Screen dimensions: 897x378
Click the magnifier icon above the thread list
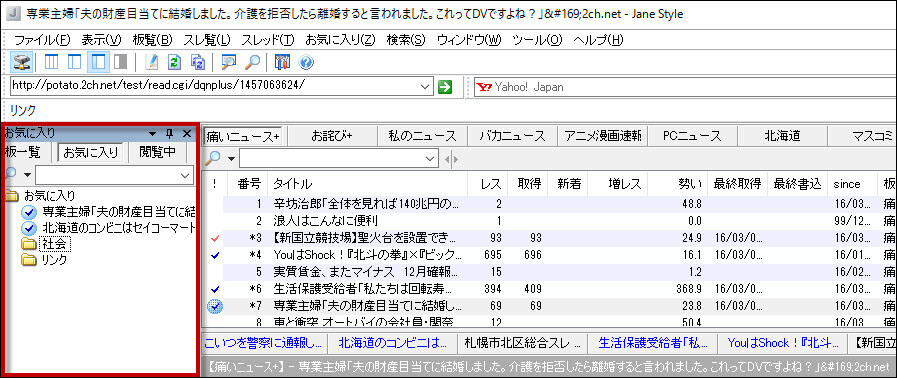213,158
